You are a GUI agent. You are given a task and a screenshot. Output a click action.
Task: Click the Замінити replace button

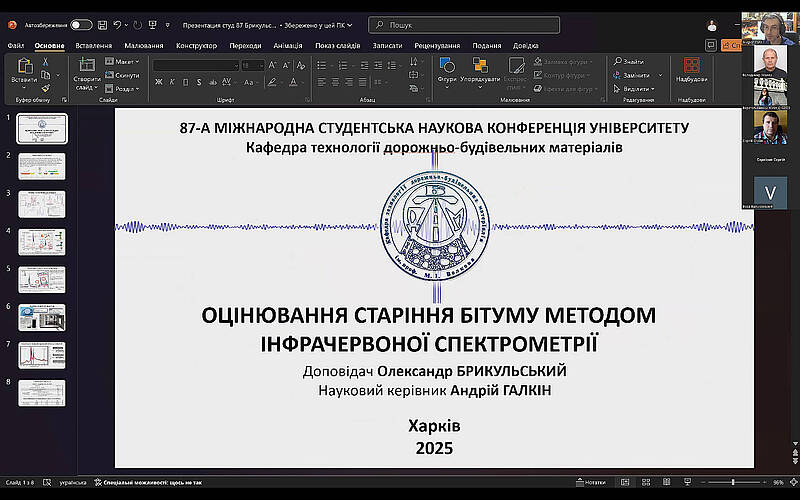click(632, 75)
